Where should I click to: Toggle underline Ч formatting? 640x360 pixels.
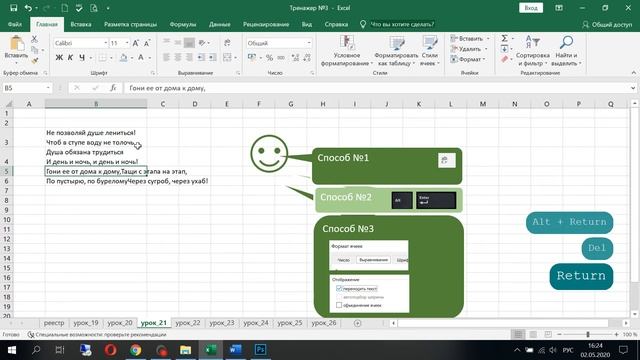click(x=82, y=58)
